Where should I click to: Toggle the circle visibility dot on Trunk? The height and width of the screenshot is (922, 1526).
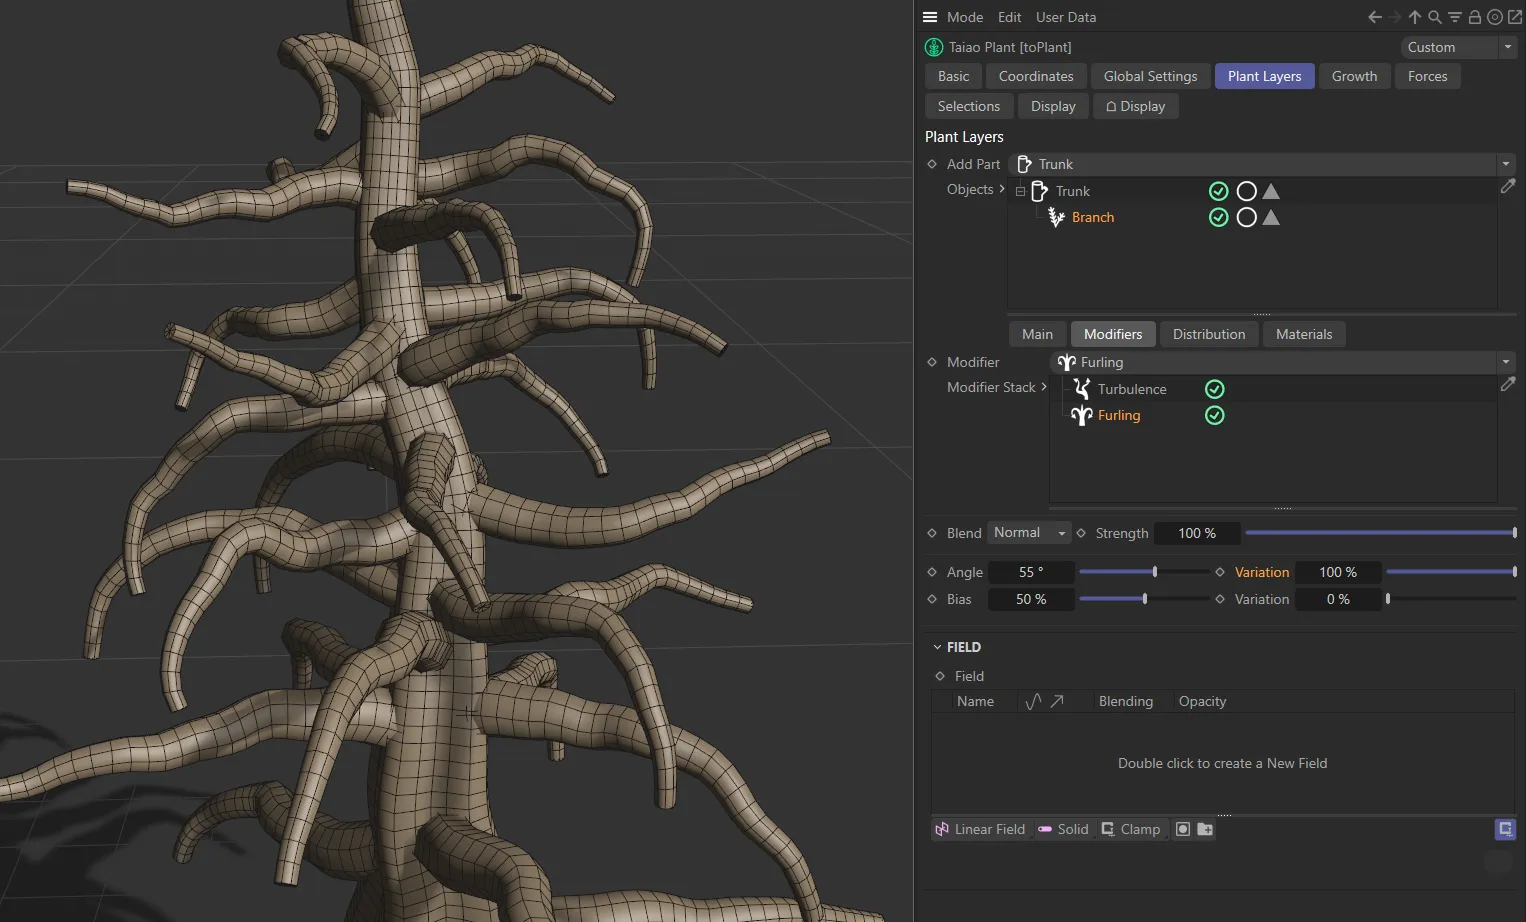coord(1247,190)
